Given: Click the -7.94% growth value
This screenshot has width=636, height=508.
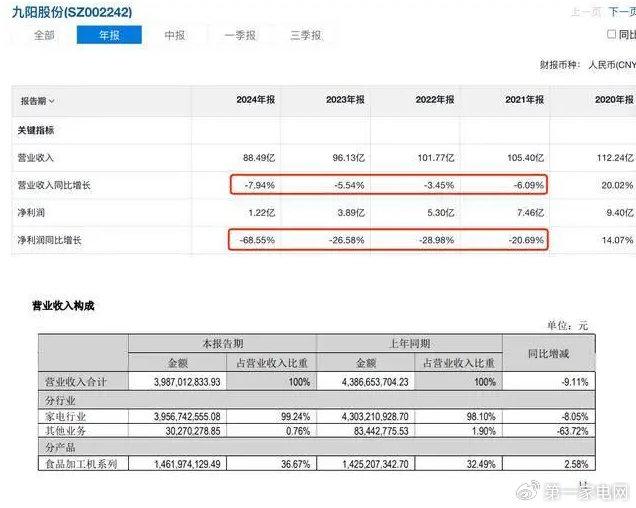Looking at the screenshot, I should 260,185.
